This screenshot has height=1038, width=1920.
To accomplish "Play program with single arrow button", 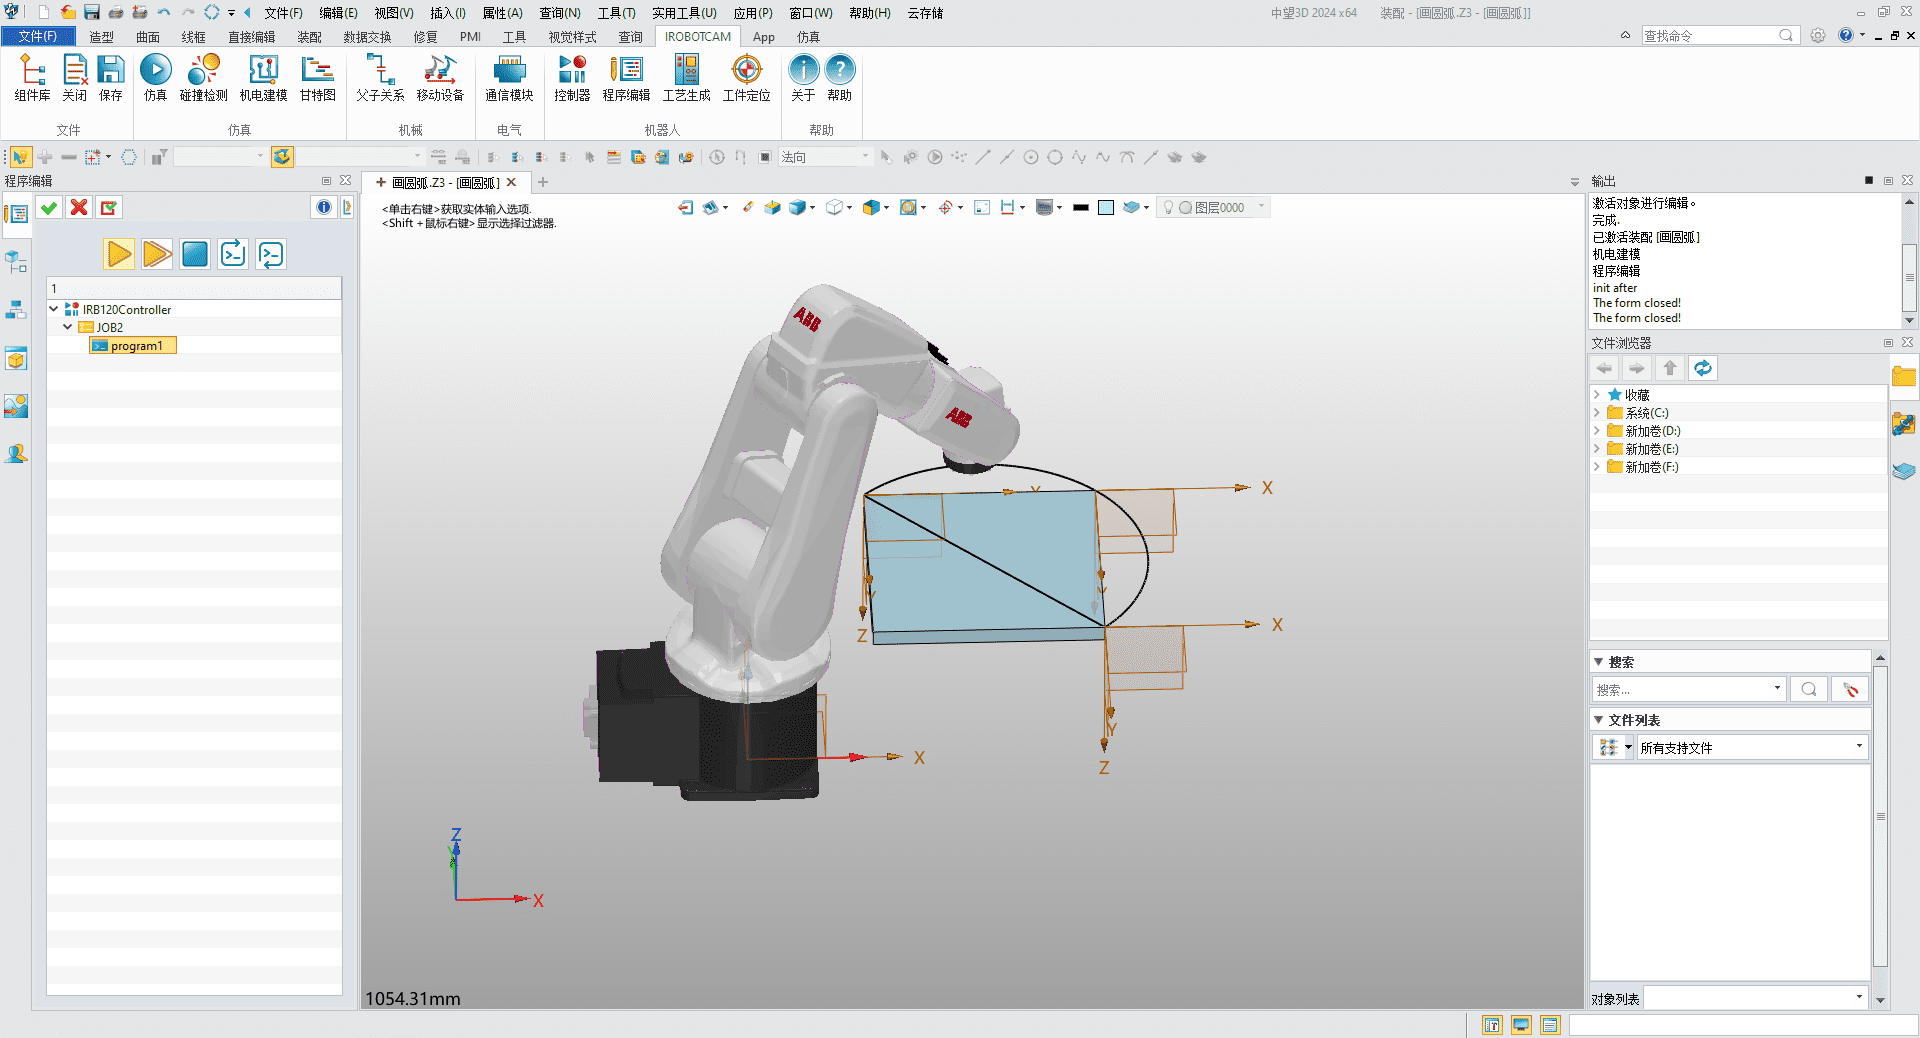I will (x=119, y=254).
